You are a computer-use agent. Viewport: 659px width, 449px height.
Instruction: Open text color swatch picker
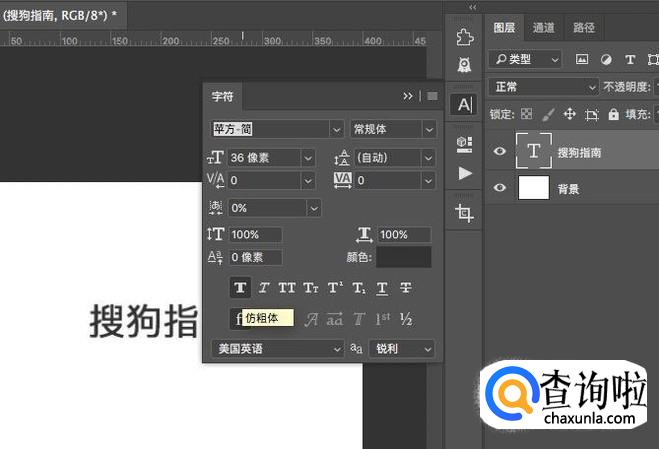[x=403, y=257]
